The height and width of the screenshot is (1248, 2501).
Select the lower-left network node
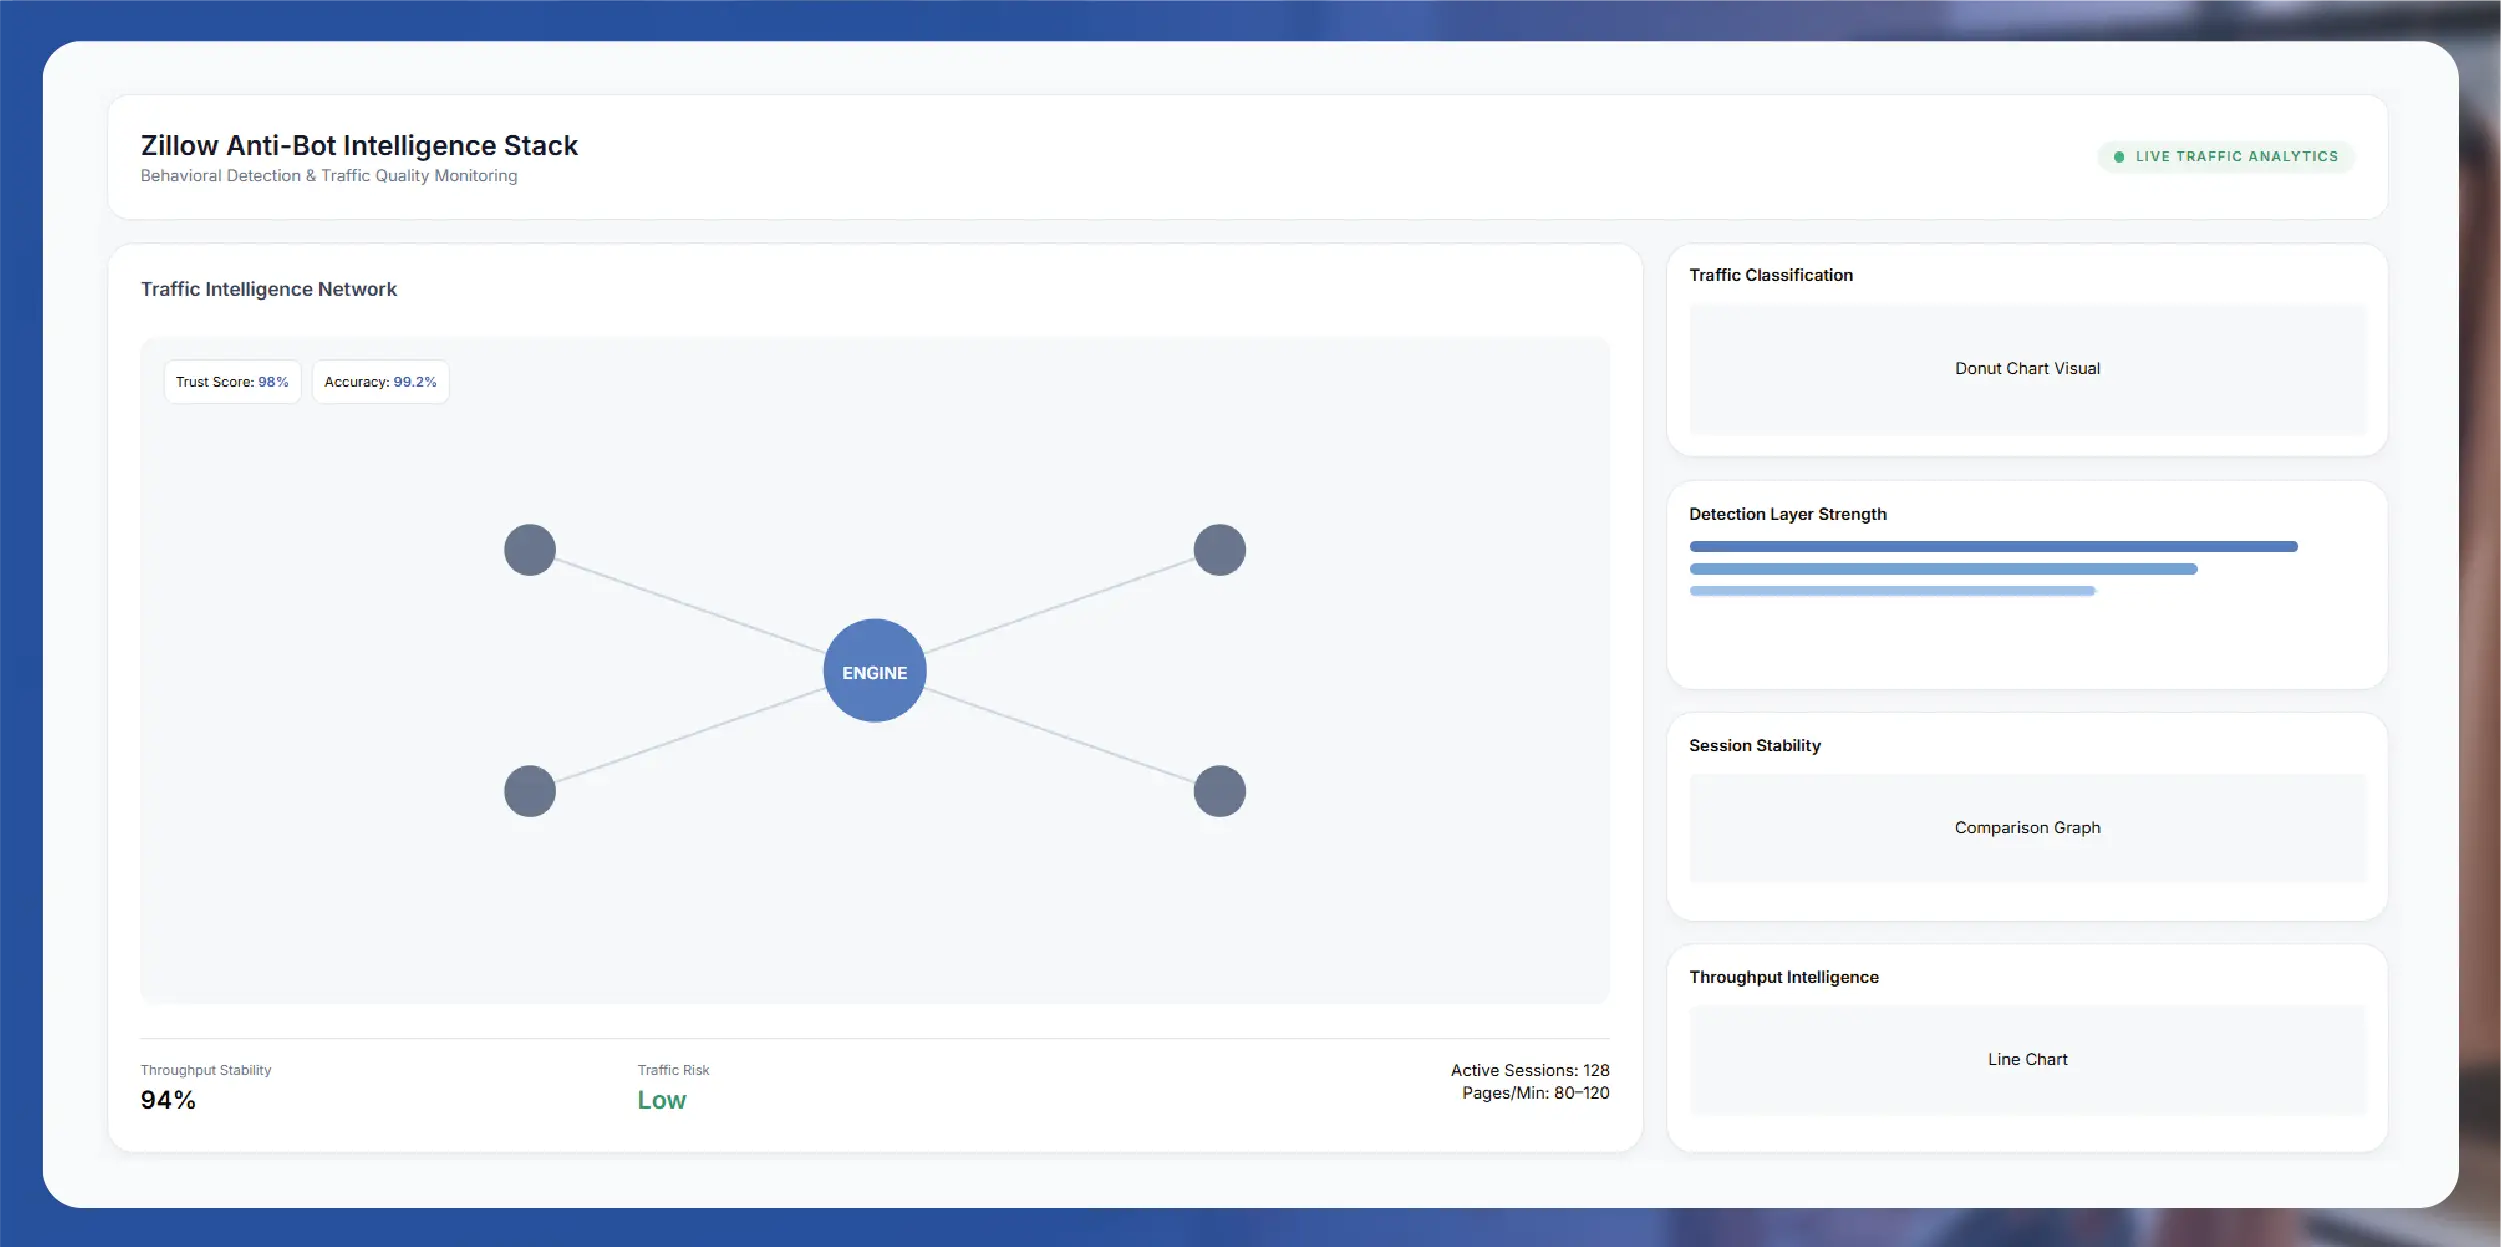(530, 791)
